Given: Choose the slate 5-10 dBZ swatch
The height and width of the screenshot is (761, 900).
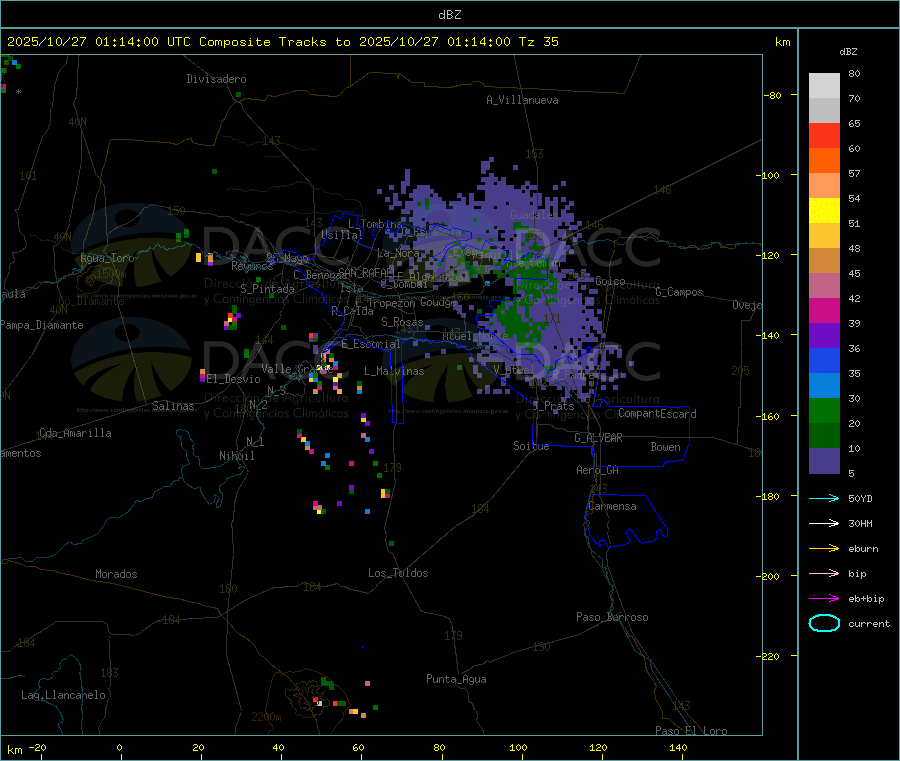Looking at the screenshot, I should [824, 461].
